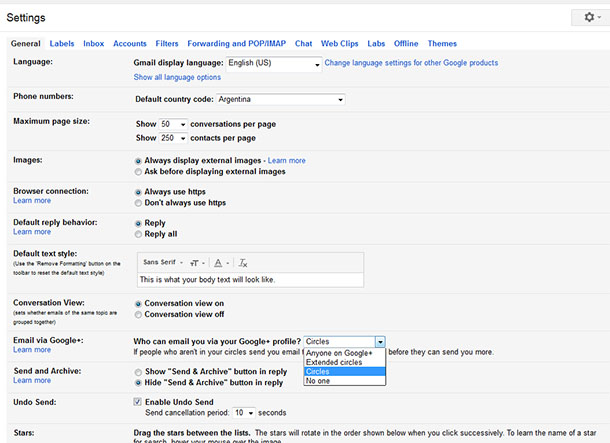610x443 pixels.
Task: Open contacts per page dropdown
Action: (173, 138)
